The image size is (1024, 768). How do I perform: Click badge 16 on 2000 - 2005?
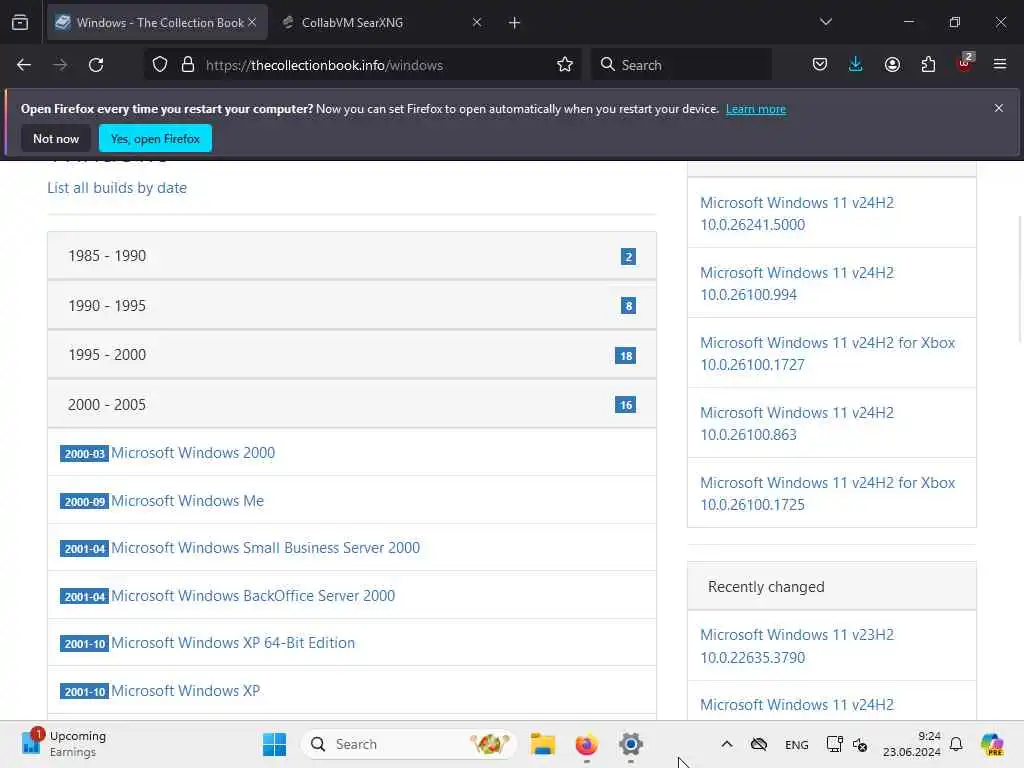(625, 405)
